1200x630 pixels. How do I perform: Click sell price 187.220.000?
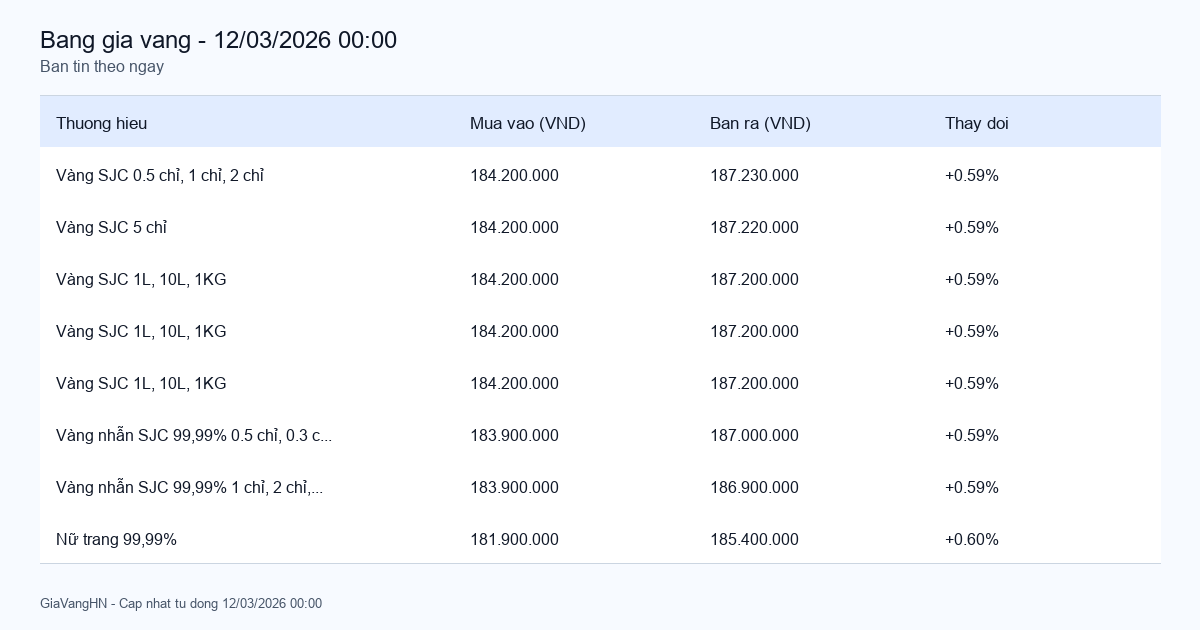click(754, 227)
